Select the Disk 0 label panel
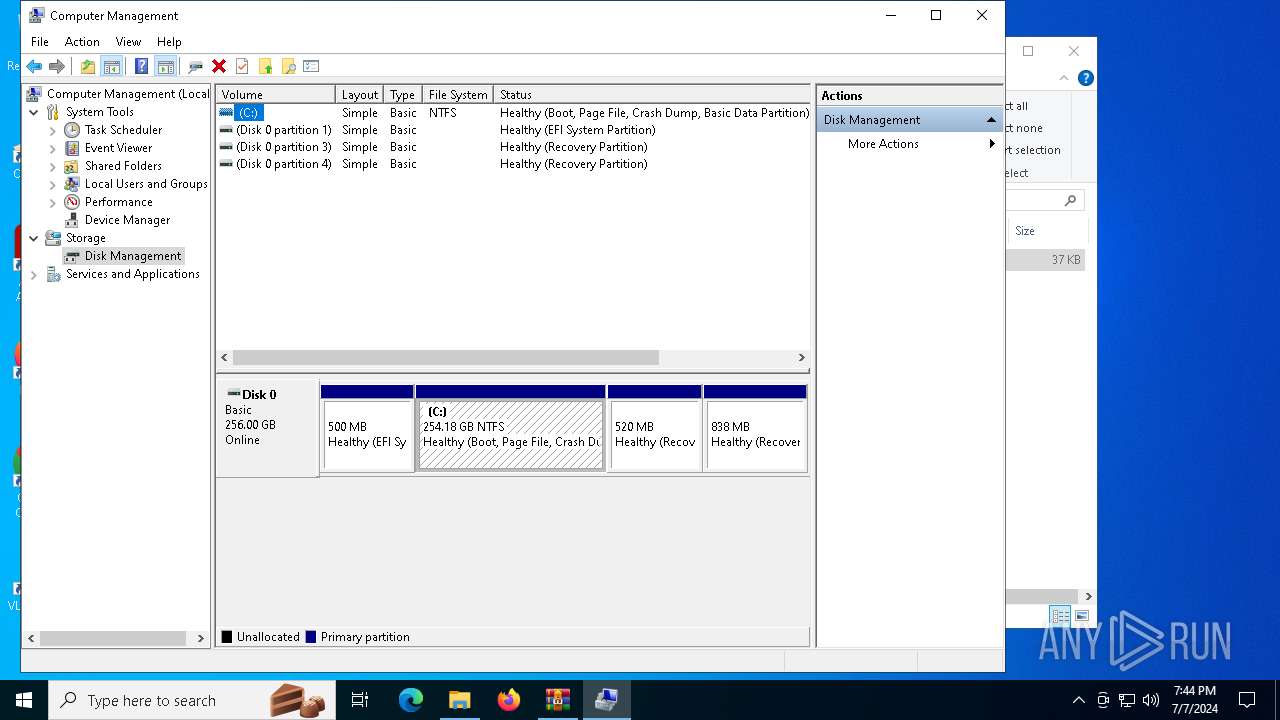This screenshot has height=720, width=1280. tap(267, 428)
